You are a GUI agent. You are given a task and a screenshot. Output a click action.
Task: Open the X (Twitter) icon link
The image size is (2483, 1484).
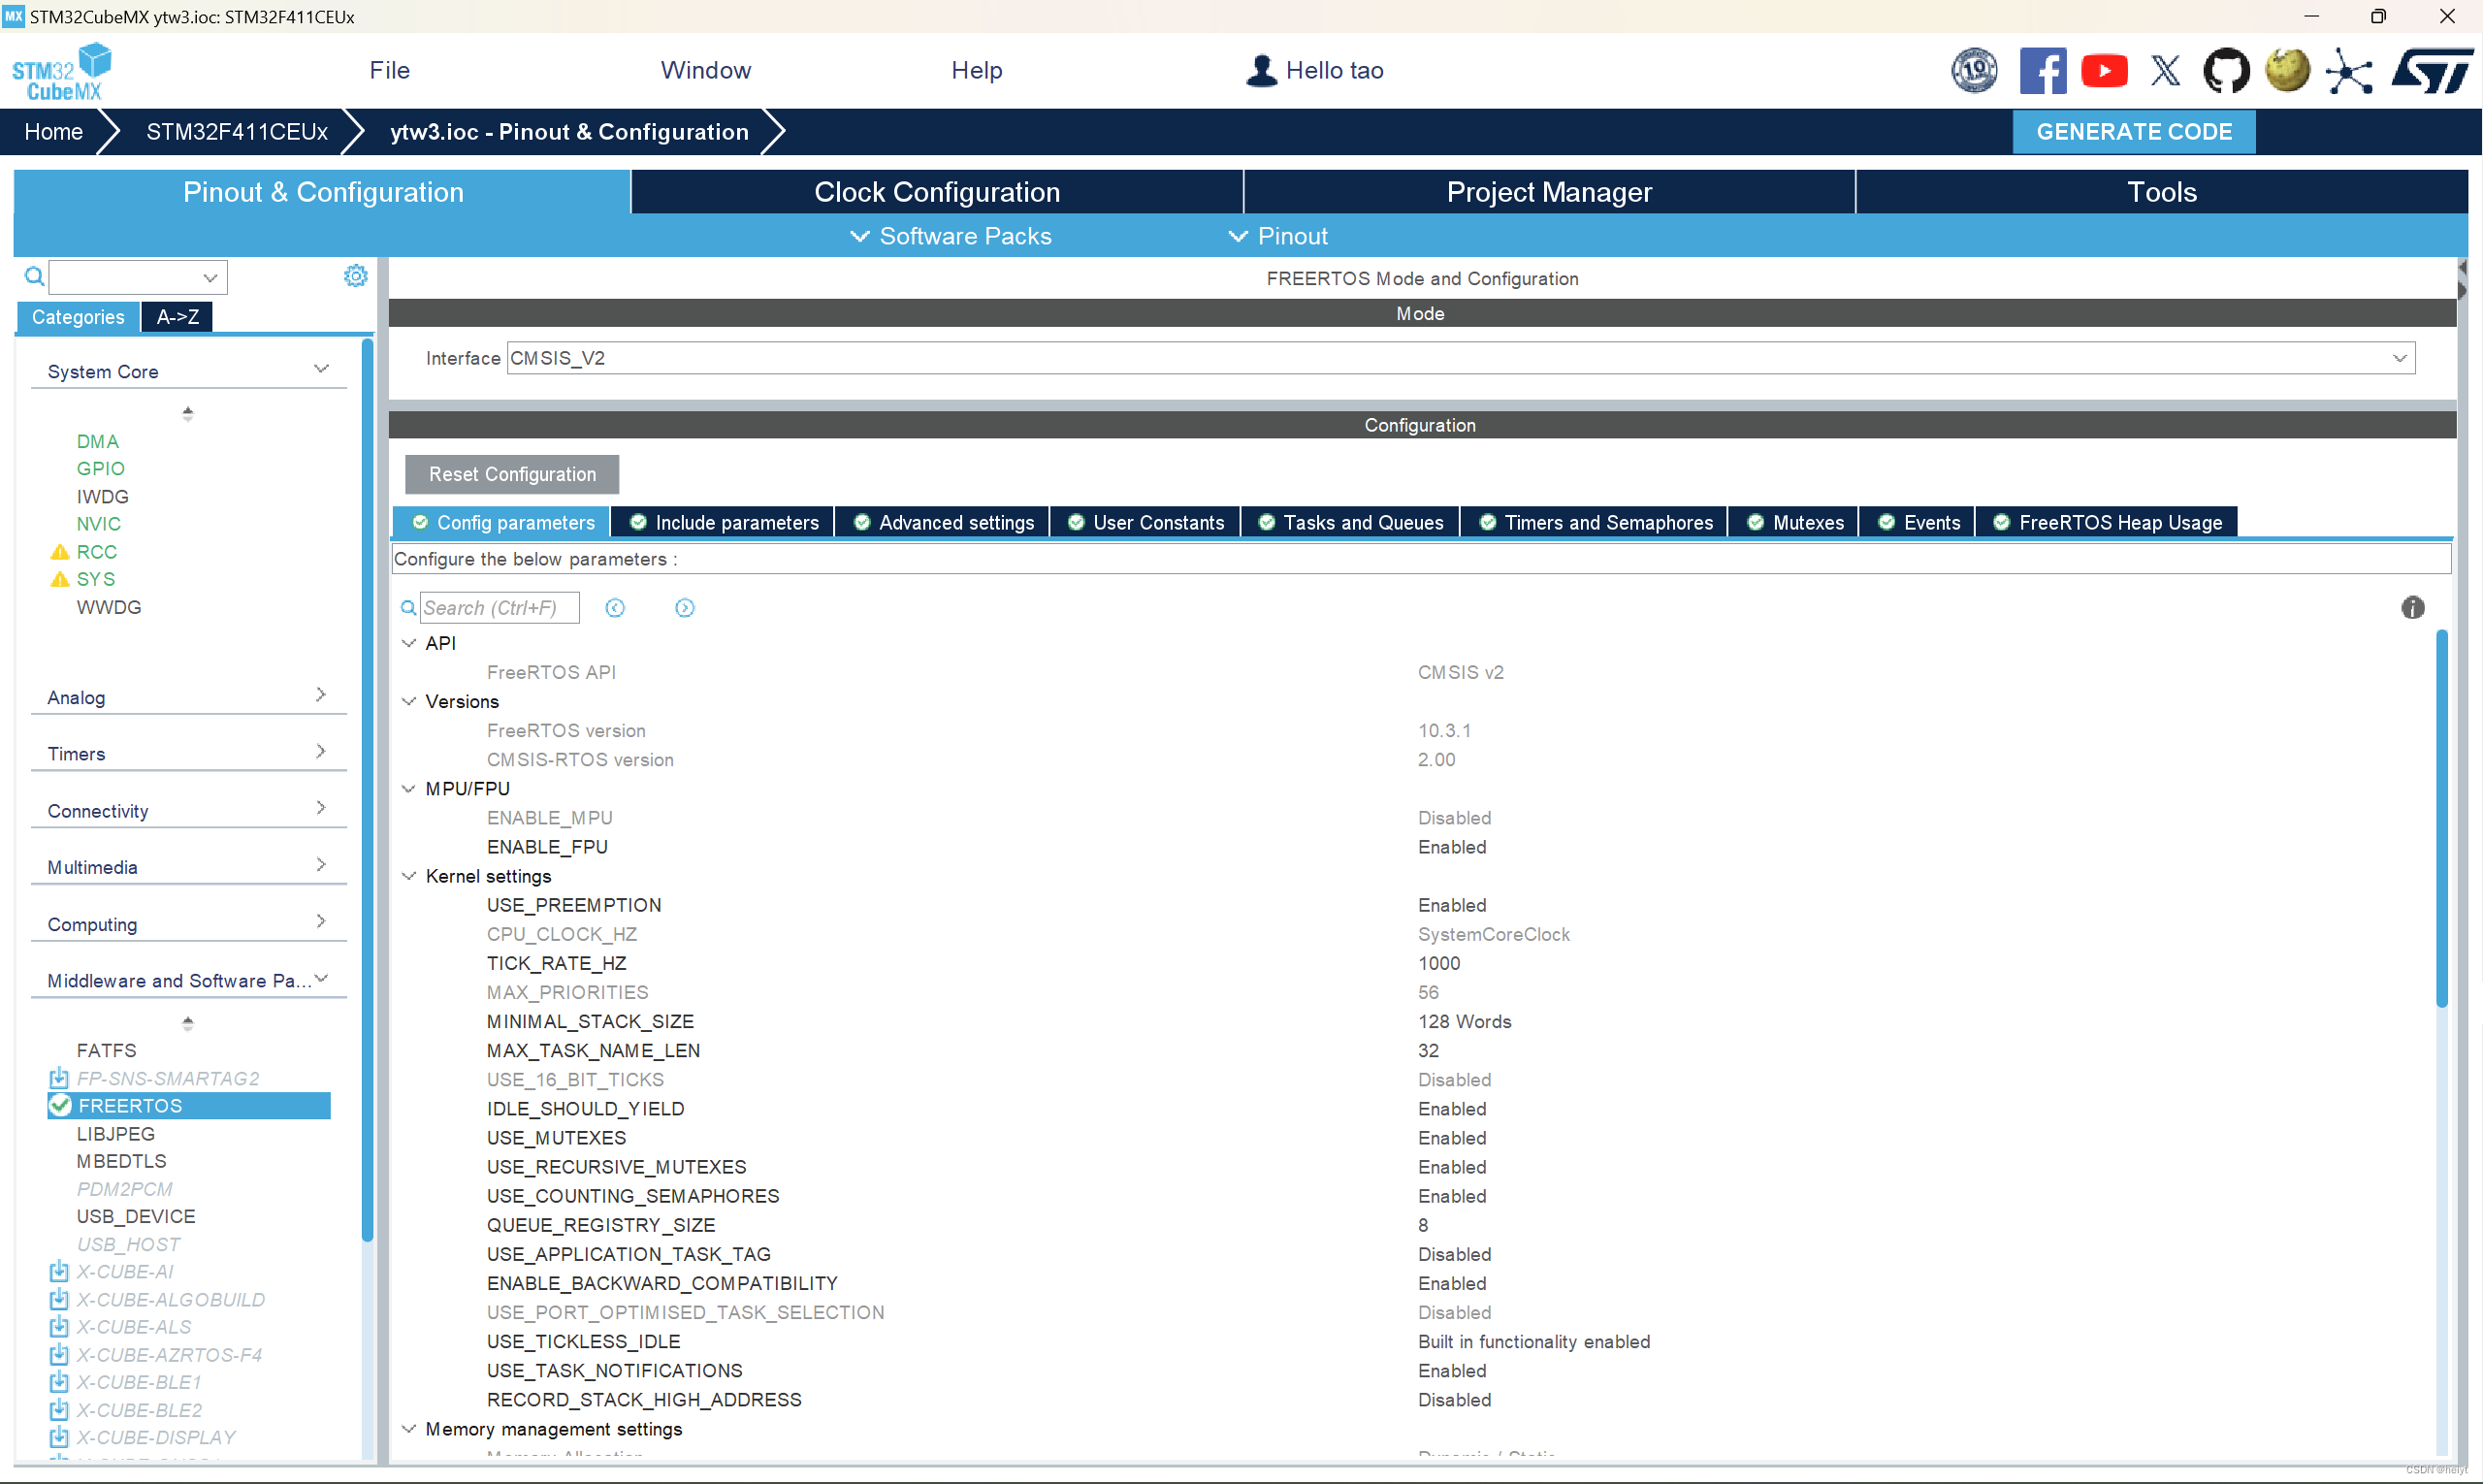pos(2165,71)
